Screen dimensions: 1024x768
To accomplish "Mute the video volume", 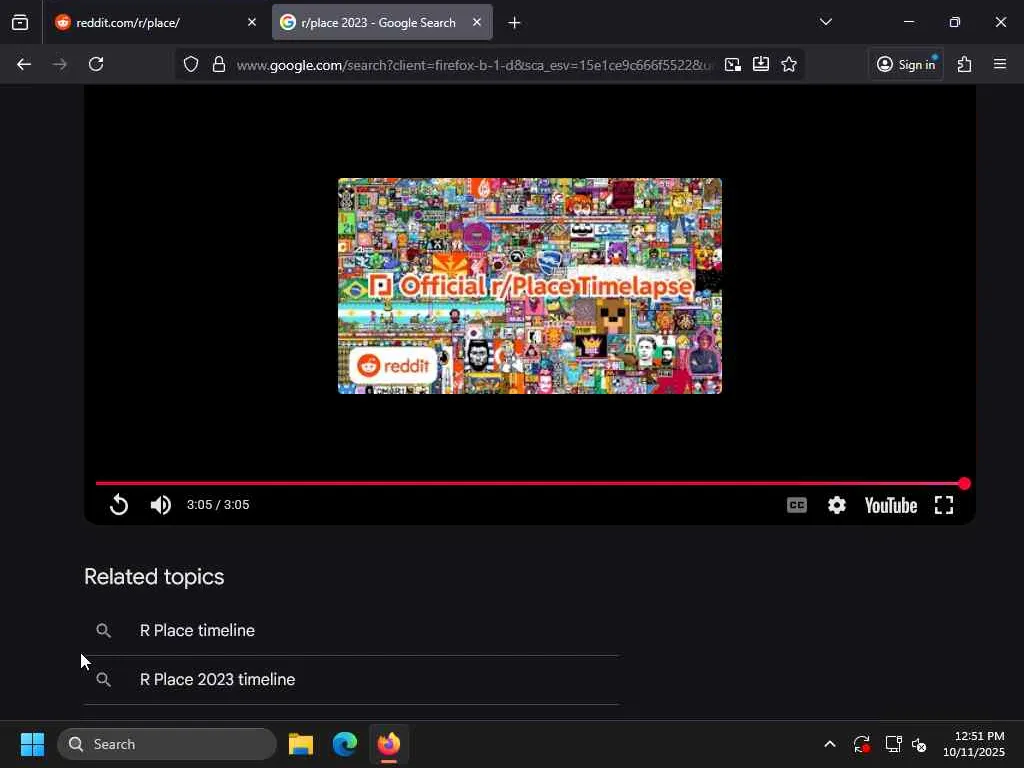I will [x=161, y=505].
